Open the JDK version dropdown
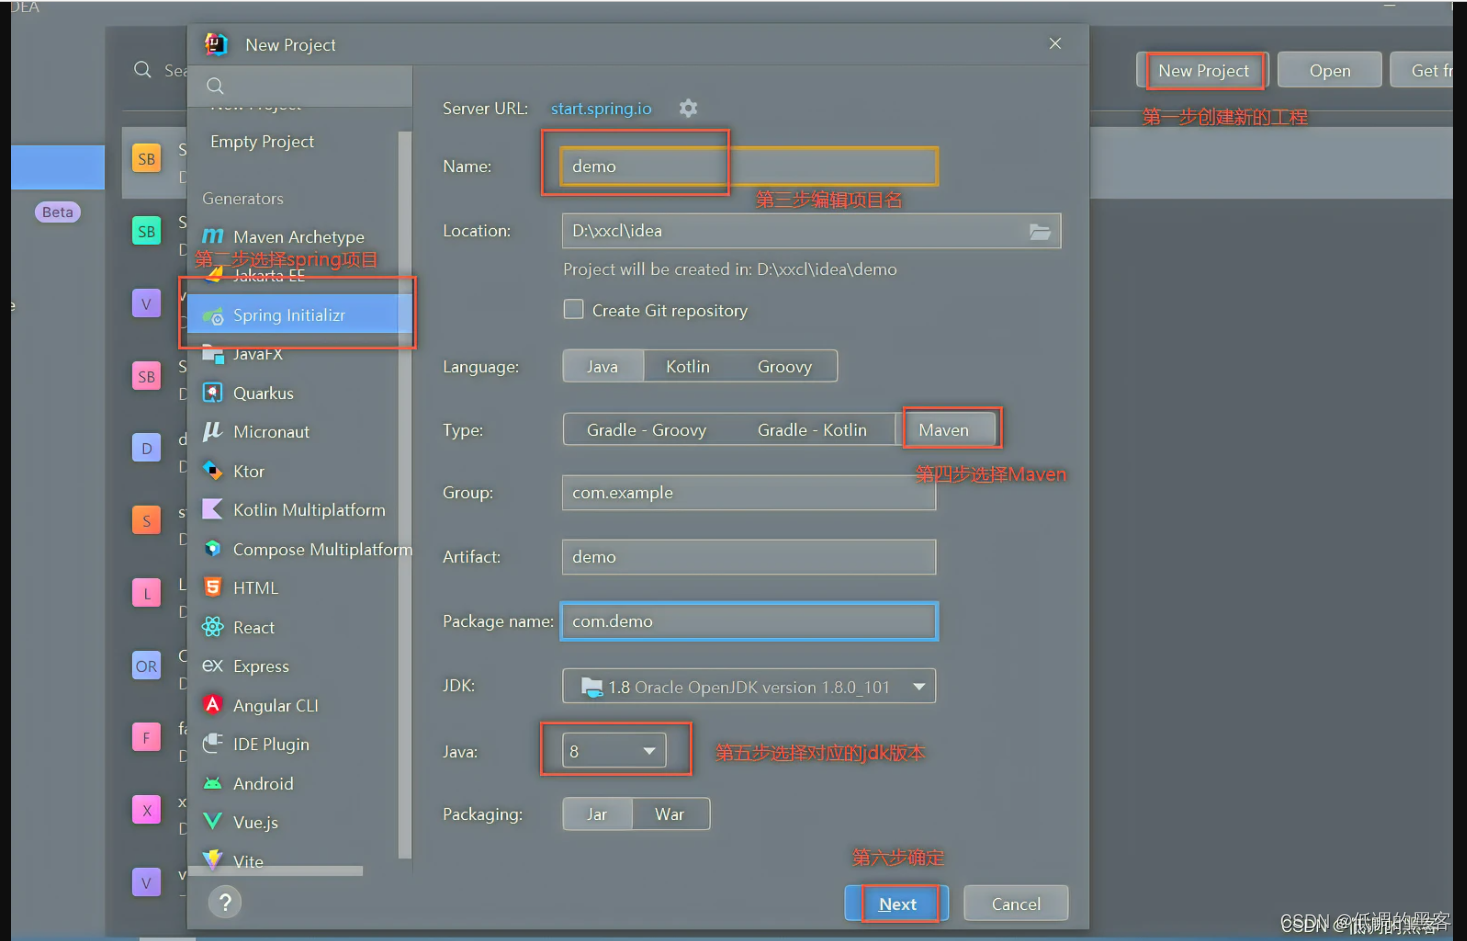Image resolution: width=1467 pixels, height=941 pixels. tap(749, 686)
